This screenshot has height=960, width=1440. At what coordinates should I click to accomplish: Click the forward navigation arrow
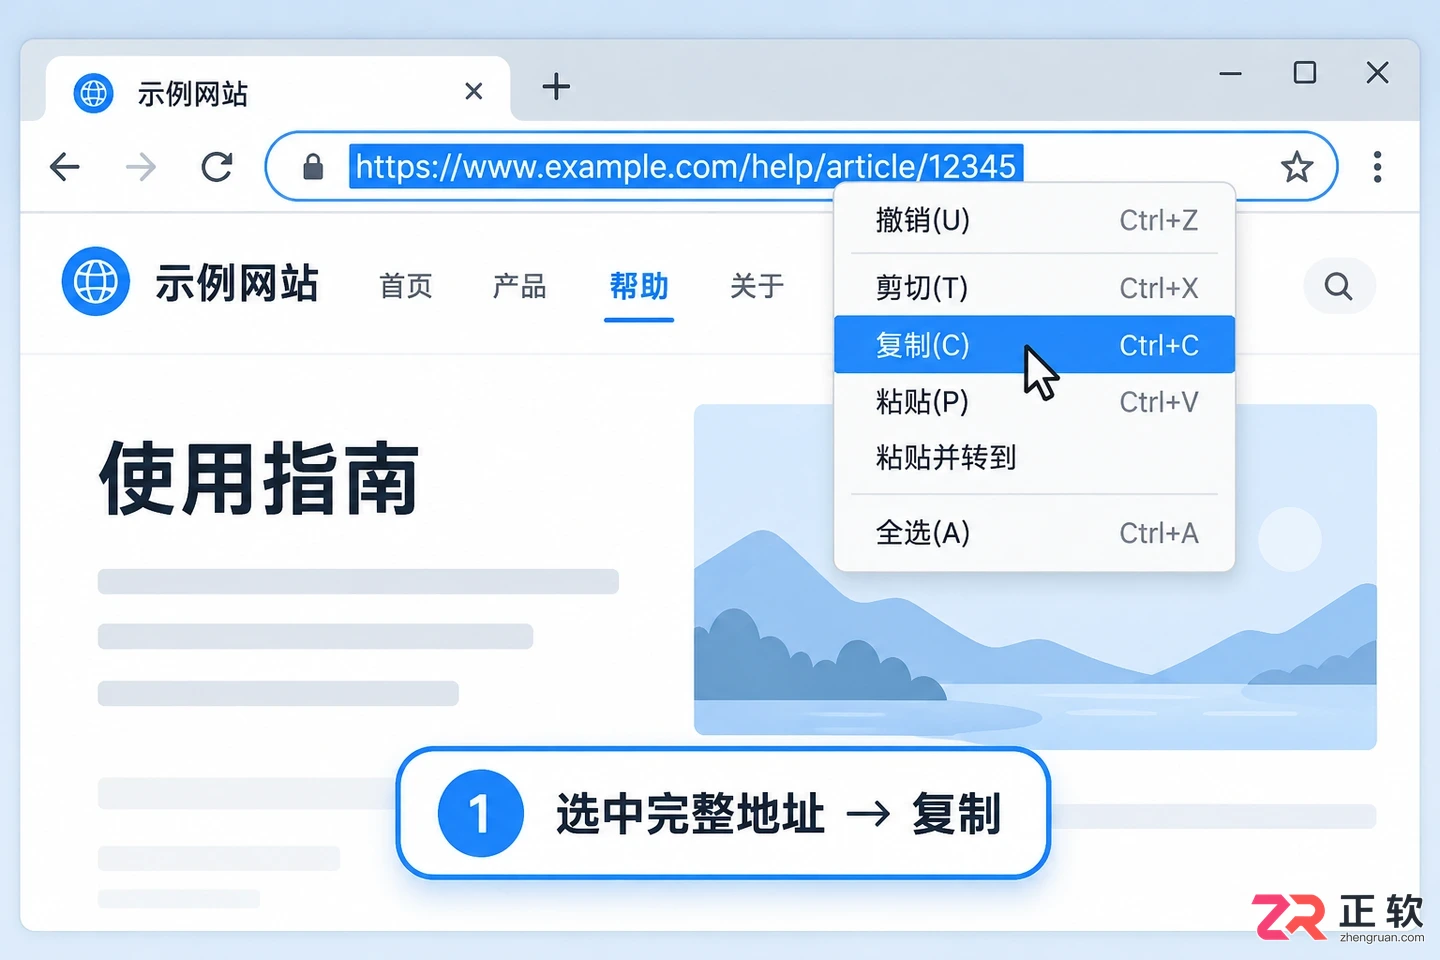141,167
